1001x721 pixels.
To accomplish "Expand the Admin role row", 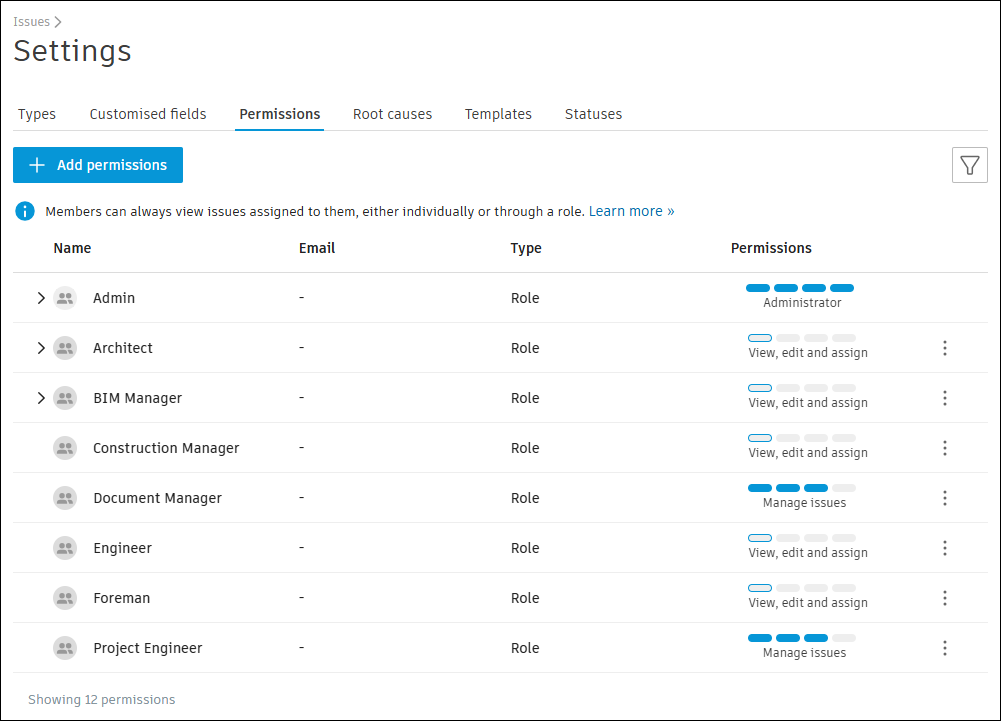I will 41,298.
